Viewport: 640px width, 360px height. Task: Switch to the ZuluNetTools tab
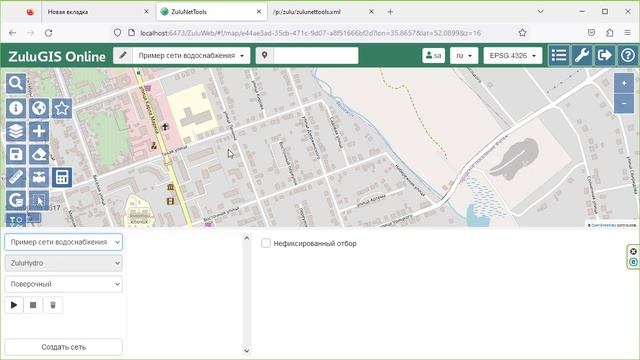tap(211, 12)
